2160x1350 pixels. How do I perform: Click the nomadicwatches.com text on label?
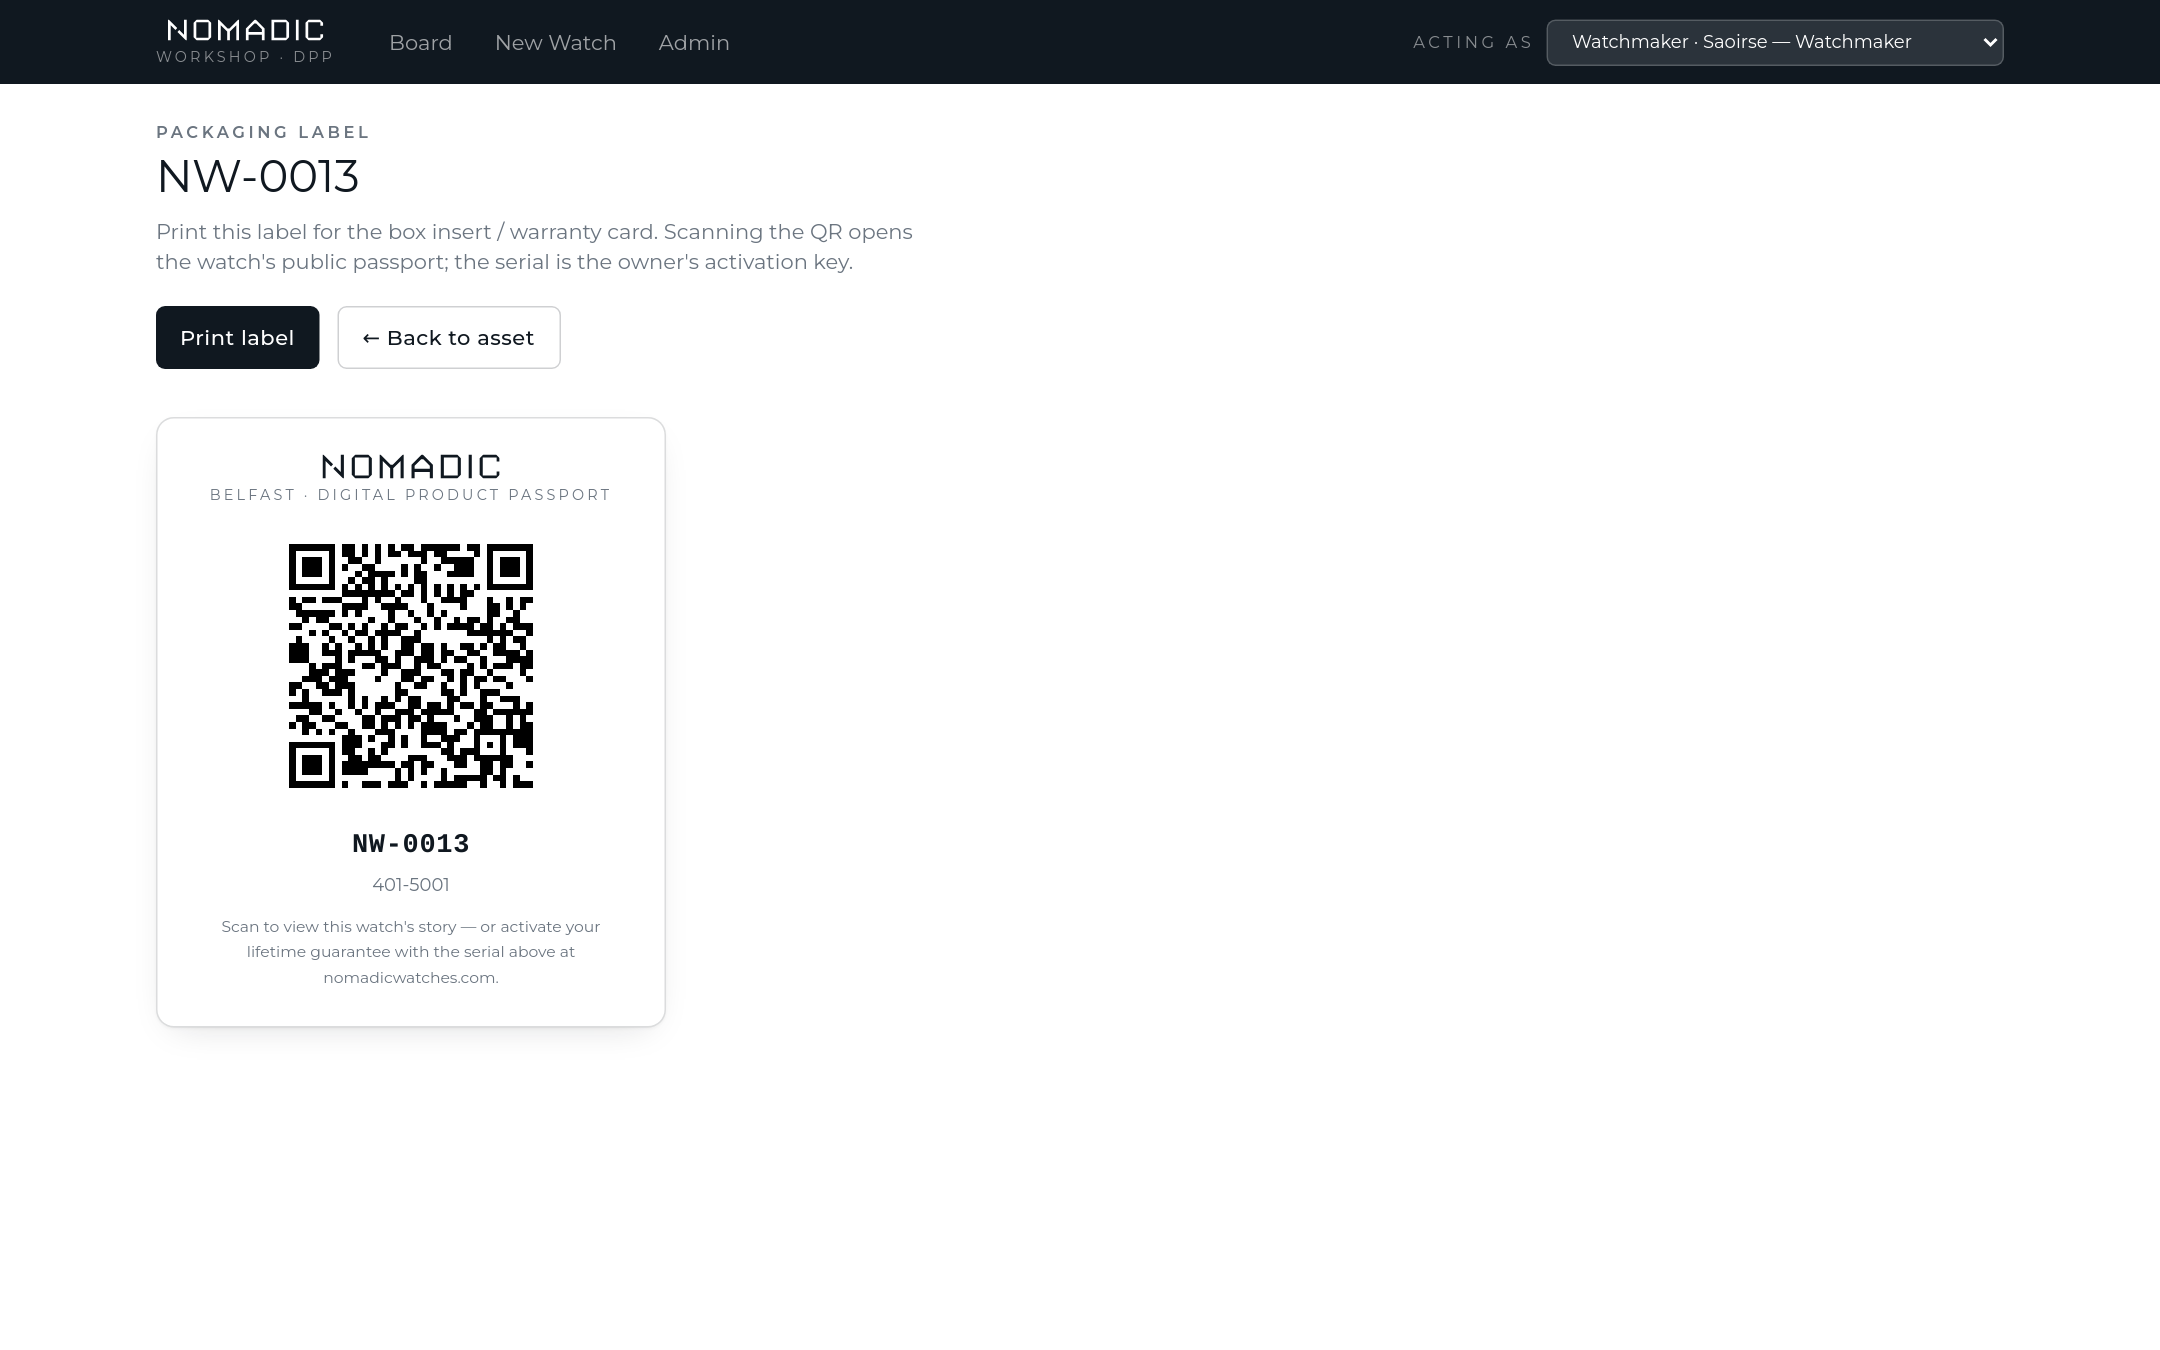pos(410,977)
